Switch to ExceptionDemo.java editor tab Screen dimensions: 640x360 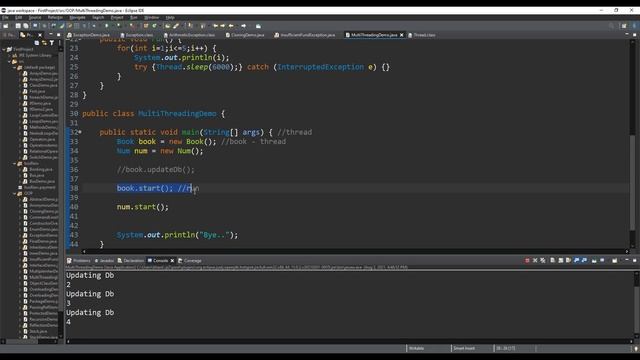pos(89,35)
